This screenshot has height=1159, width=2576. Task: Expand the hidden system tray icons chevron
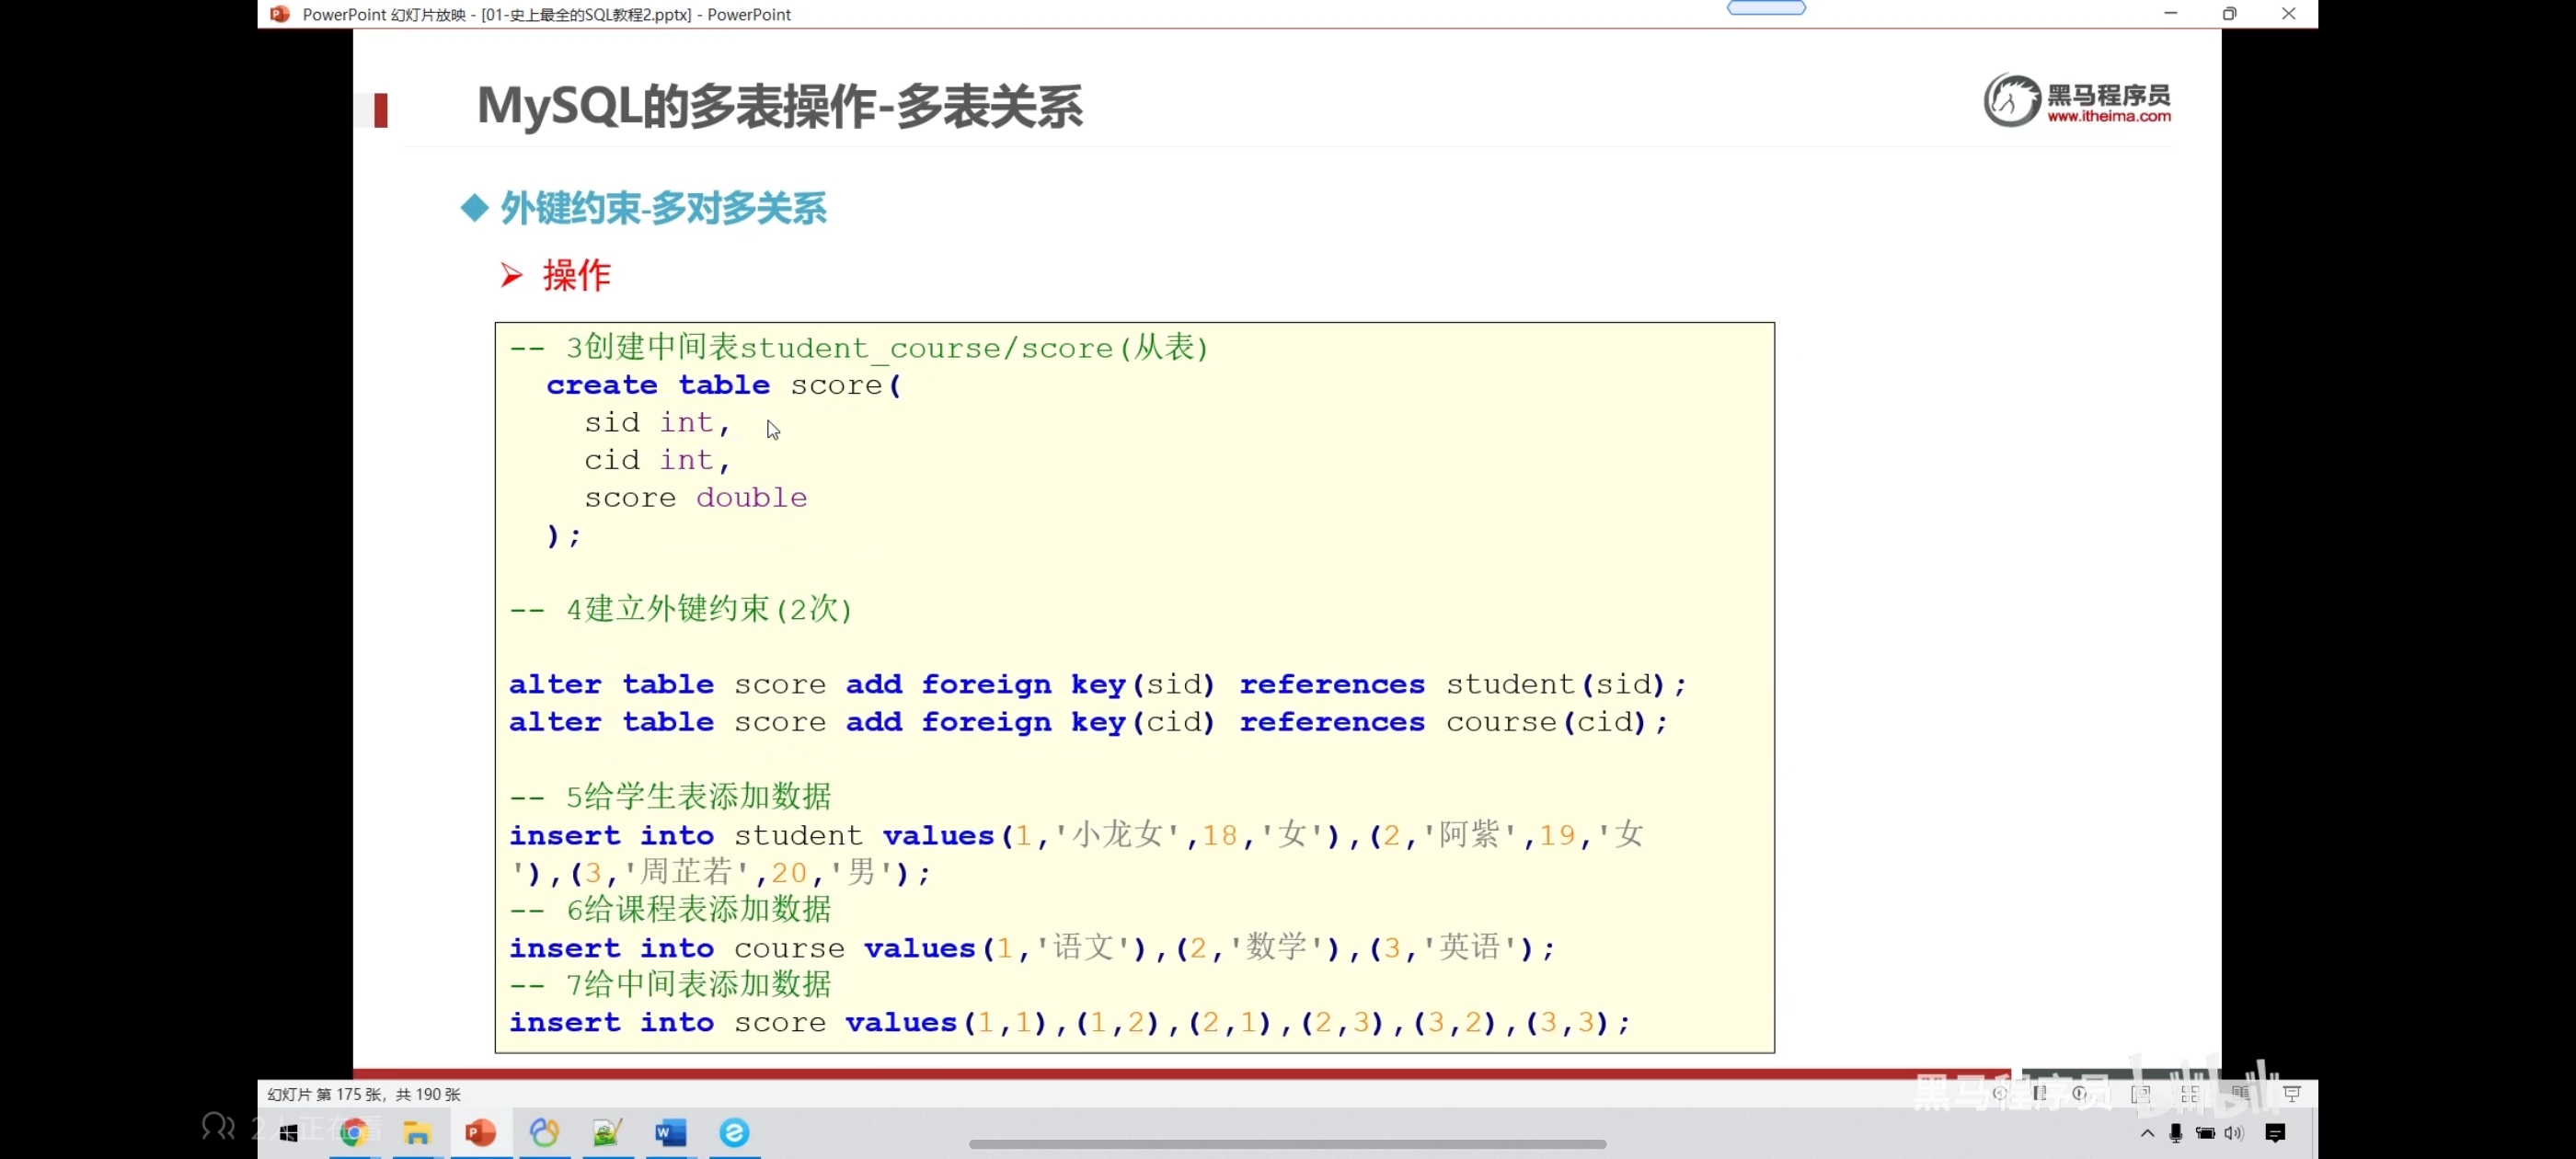tap(2147, 1133)
